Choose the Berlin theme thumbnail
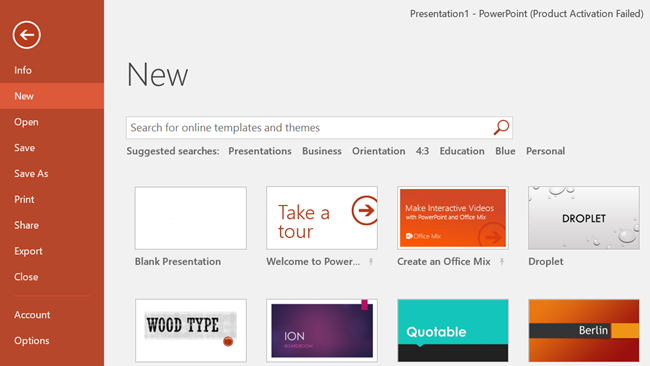This screenshot has height=366, width=650. pyautogui.click(x=584, y=330)
